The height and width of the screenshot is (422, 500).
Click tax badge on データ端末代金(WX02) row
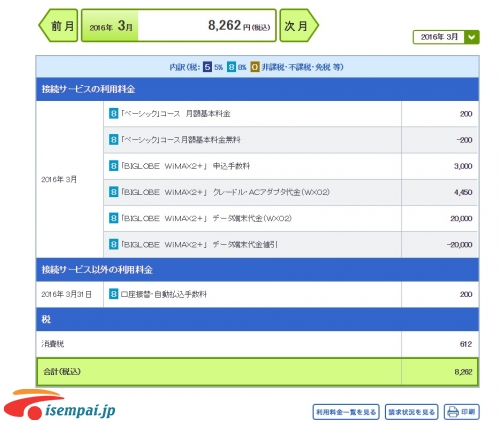(x=114, y=218)
